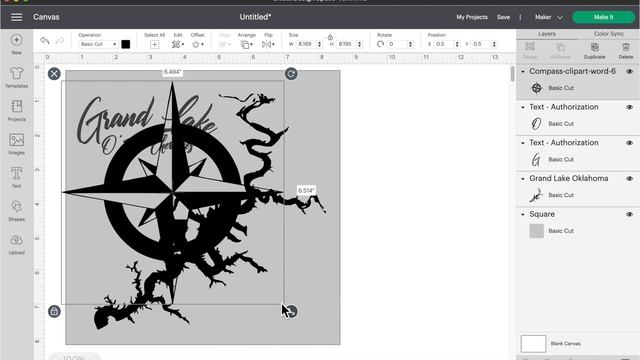Hide the second Text - Authorization layer
Image resolution: width=640 pixels, height=360 pixels.
click(629, 143)
